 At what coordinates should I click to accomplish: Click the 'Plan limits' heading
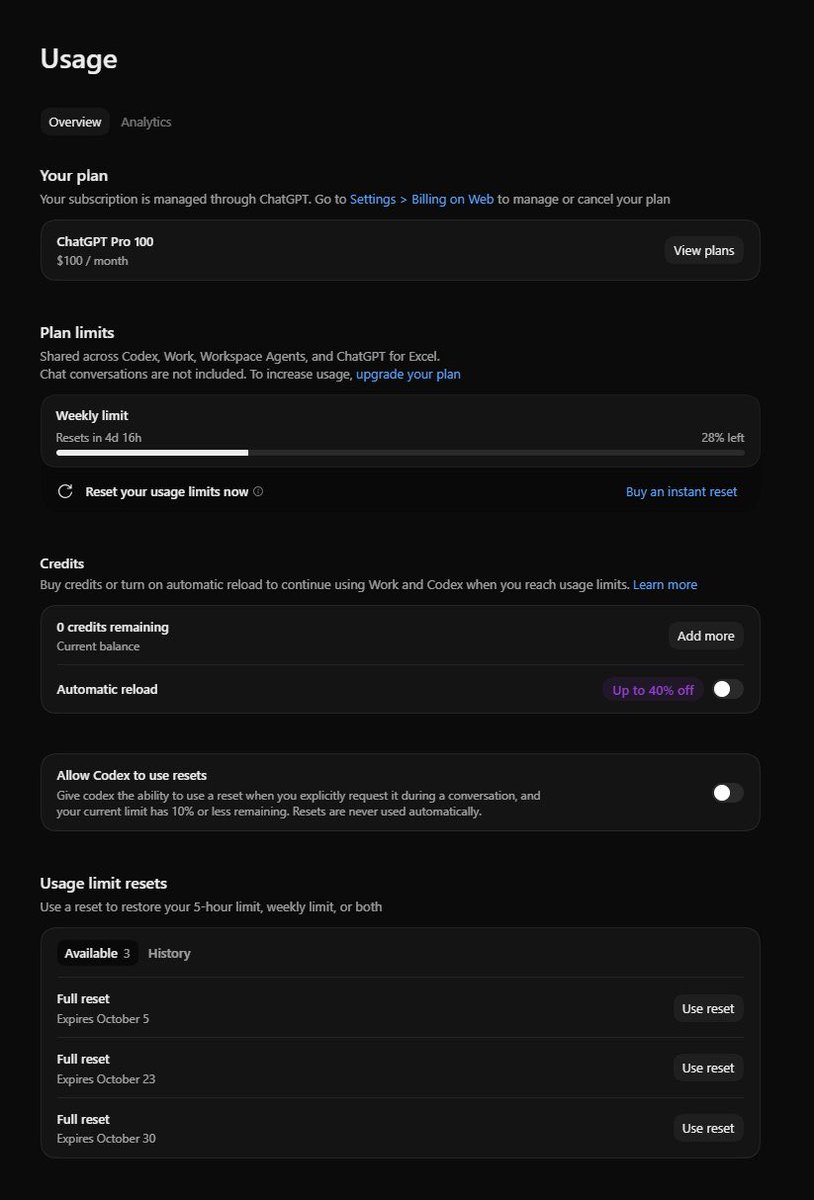point(77,333)
